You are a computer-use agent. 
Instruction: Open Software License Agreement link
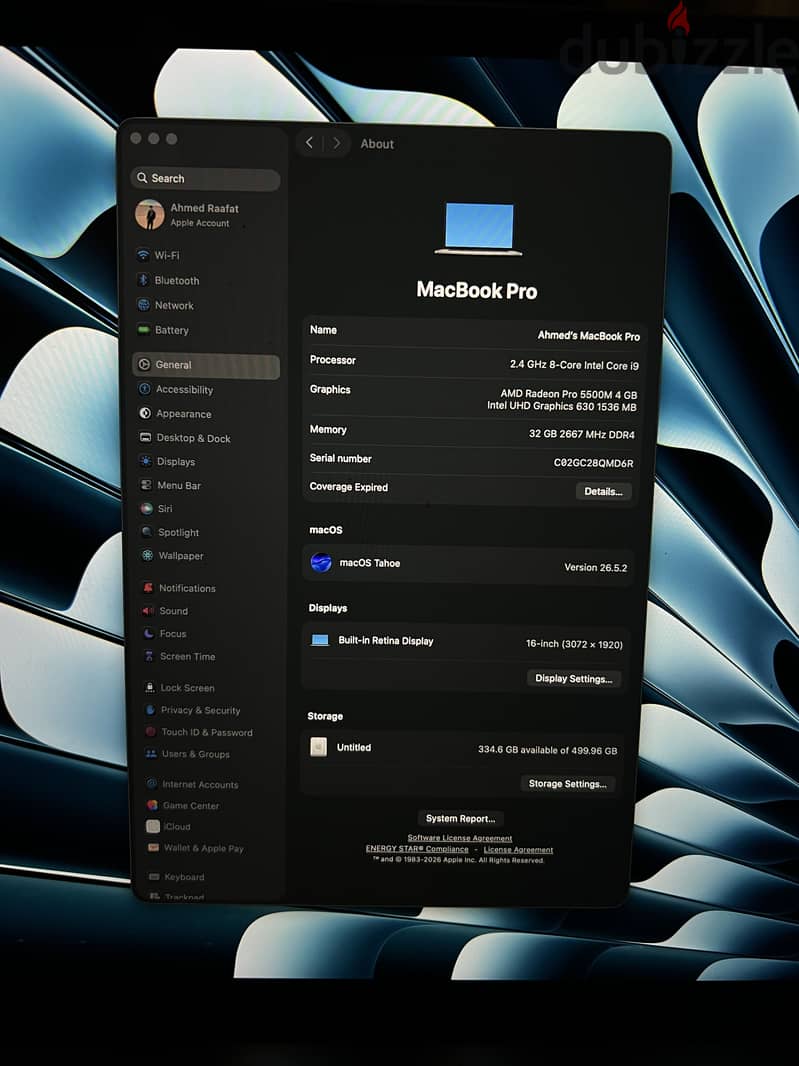pos(460,838)
